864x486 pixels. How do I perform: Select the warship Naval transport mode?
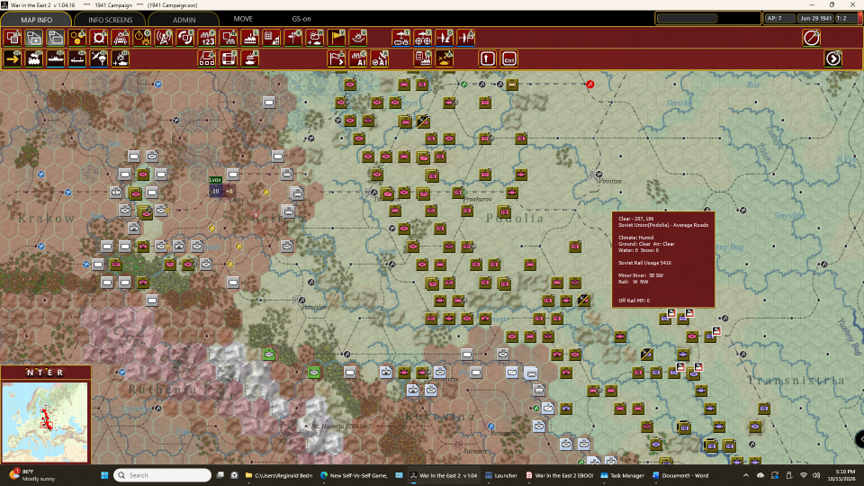(56, 58)
